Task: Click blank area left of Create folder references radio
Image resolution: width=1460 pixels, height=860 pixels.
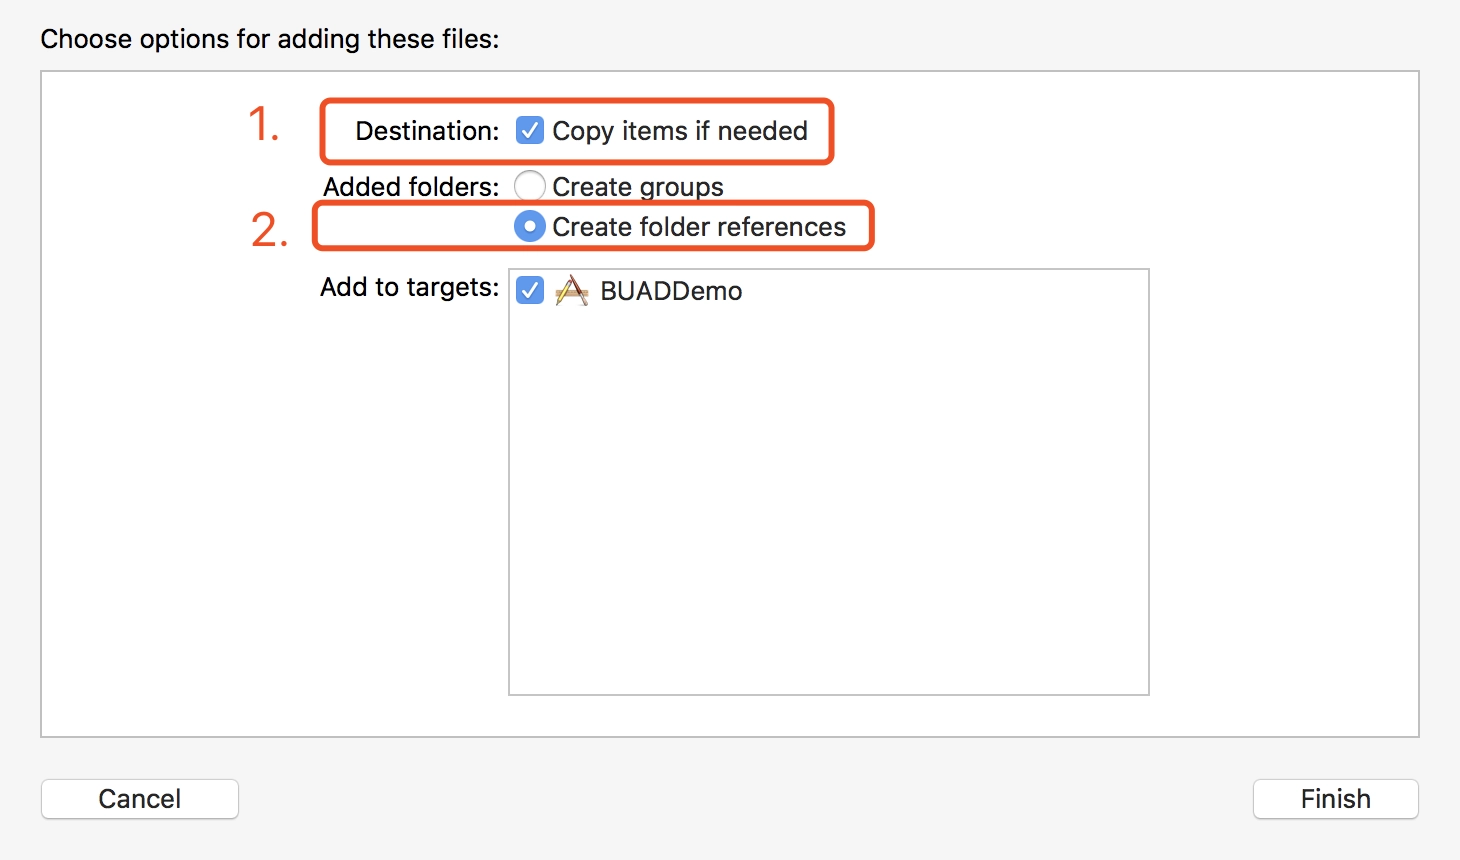Action: pyautogui.click(x=415, y=227)
